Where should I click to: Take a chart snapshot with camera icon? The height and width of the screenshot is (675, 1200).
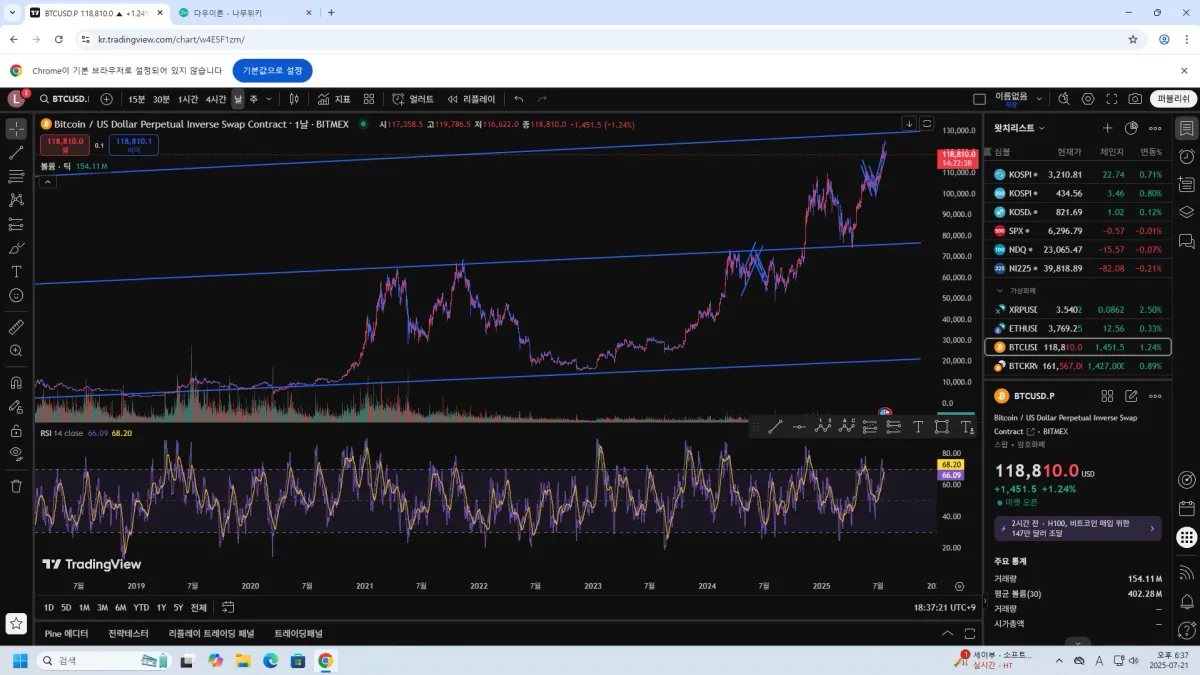click(x=1135, y=99)
